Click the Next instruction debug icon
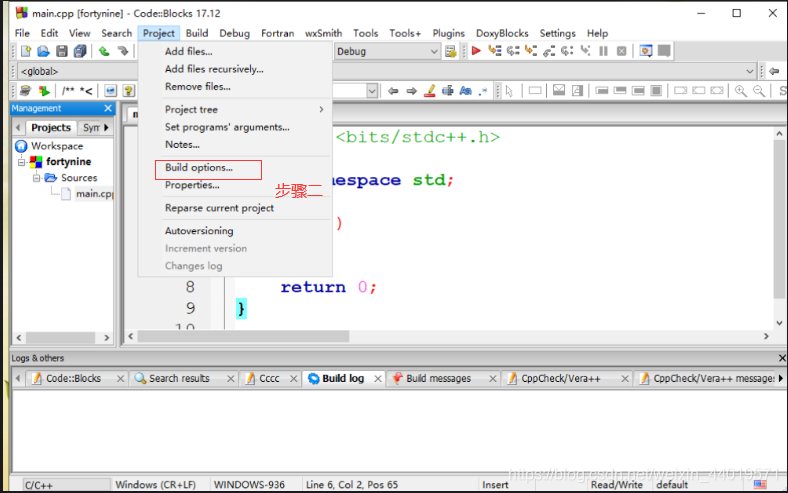This screenshot has height=493, width=788. [567, 51]
